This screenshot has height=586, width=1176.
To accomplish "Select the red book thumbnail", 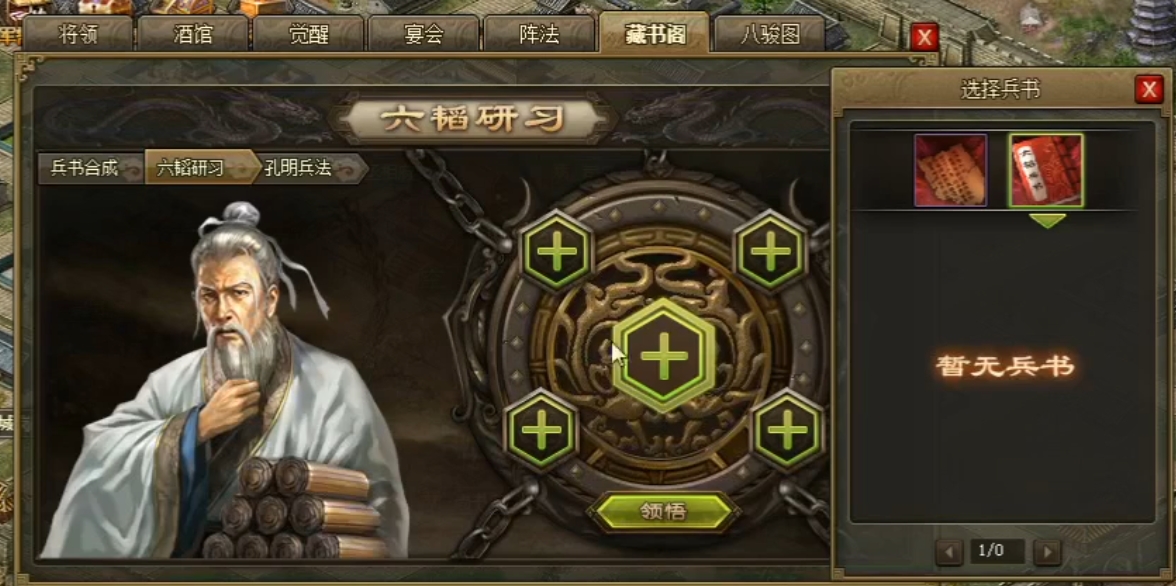I will pyautogui.click(x=1046, y=170).
